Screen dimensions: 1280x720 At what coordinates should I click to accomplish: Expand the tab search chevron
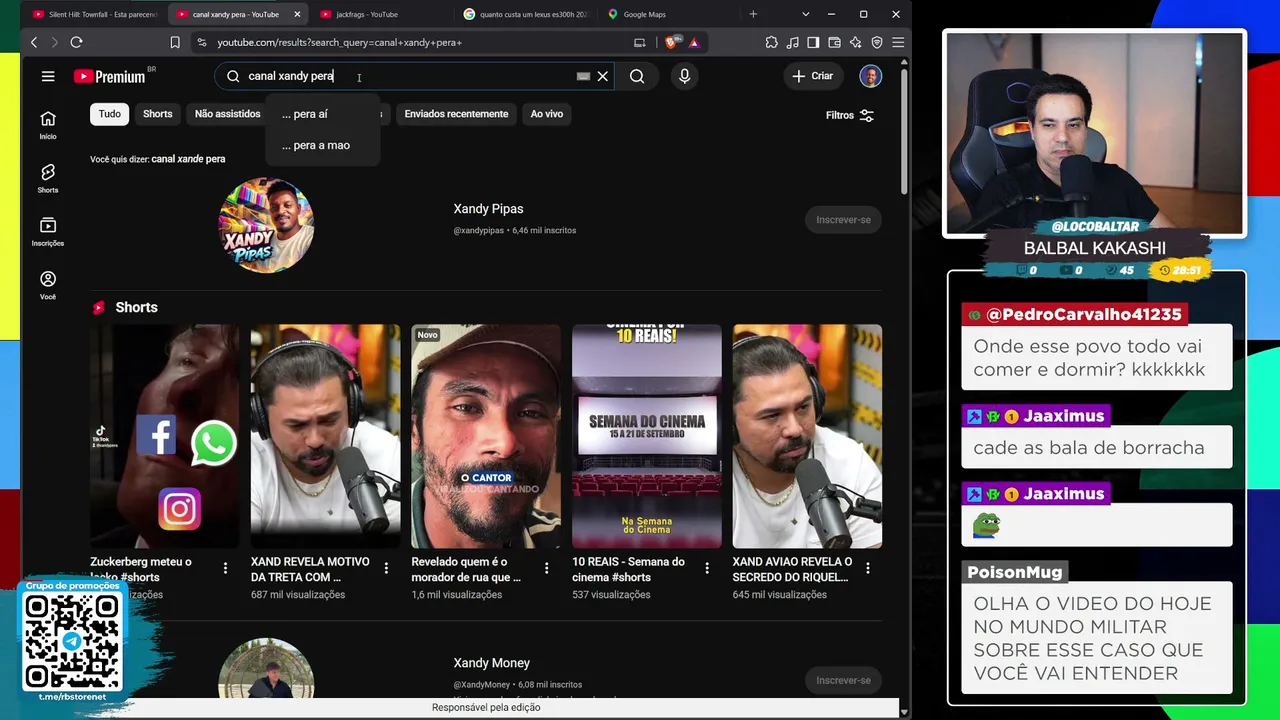tap(805, 14)
